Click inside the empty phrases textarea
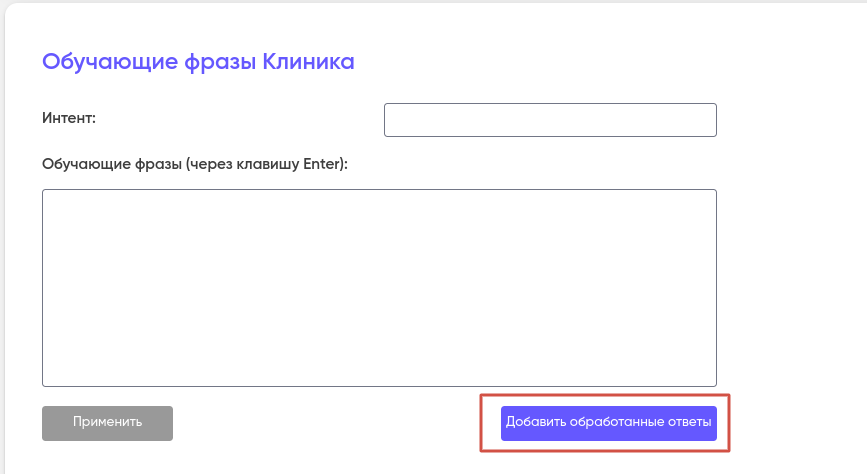This screenshot has width=867, height=474. tap(379, 287)
